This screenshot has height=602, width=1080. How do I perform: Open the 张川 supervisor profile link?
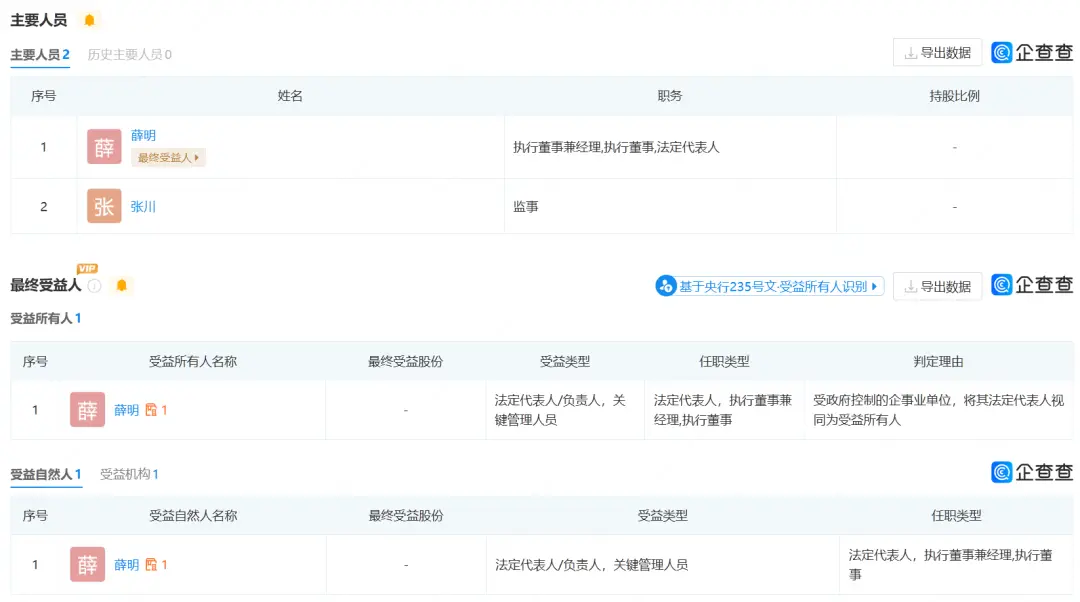point(143,207)
